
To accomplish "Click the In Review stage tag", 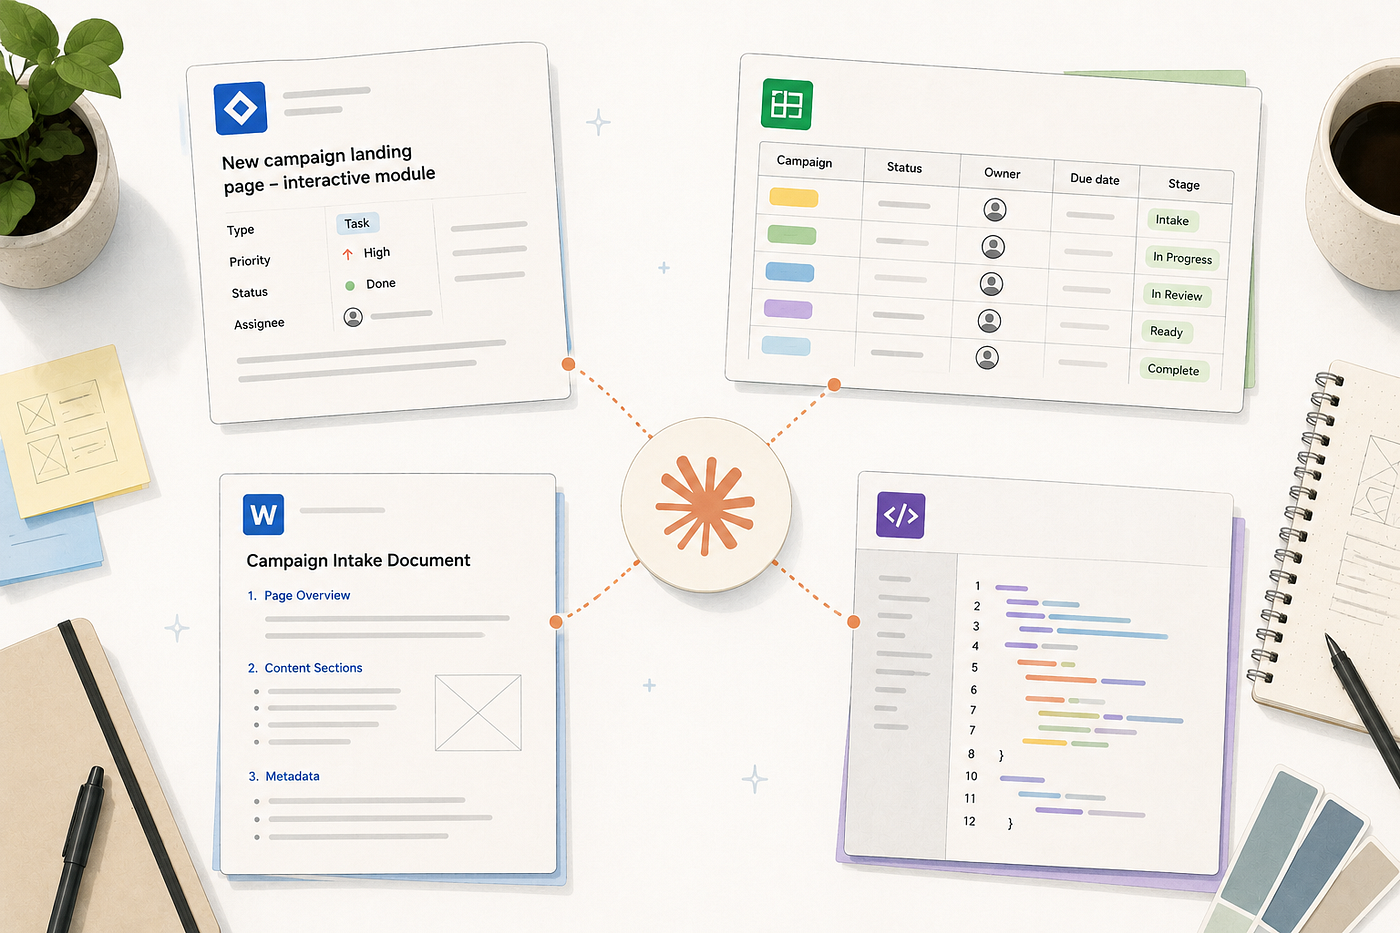I will pos(1177,295).
